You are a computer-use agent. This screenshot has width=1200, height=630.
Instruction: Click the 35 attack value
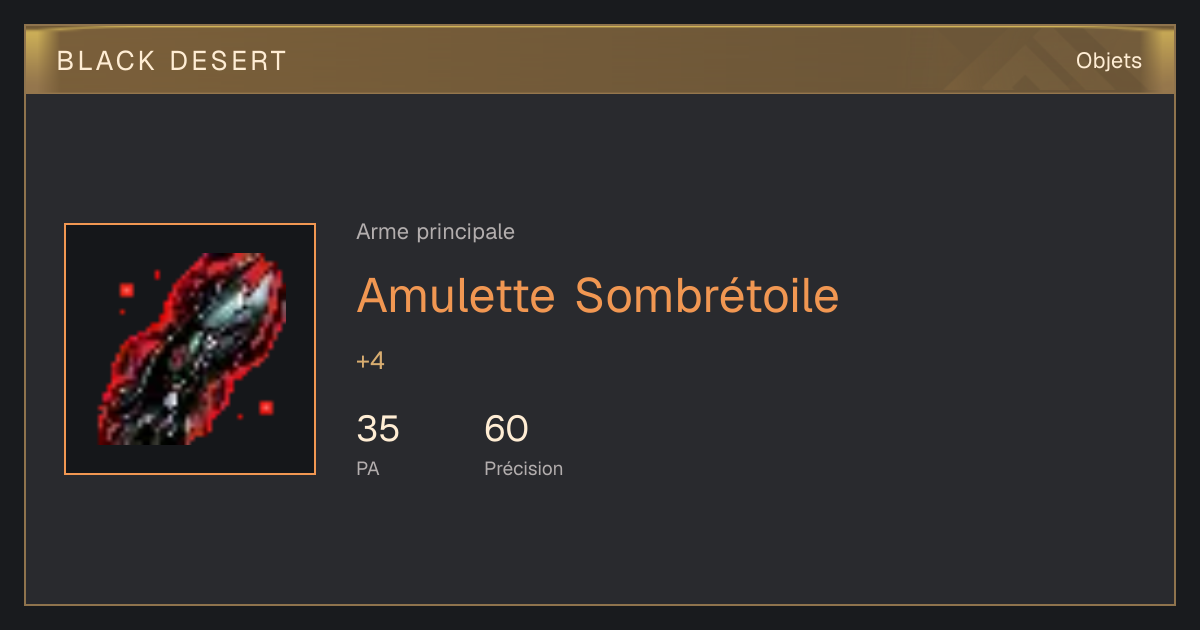pyautogui.click(x=378, y=429)
